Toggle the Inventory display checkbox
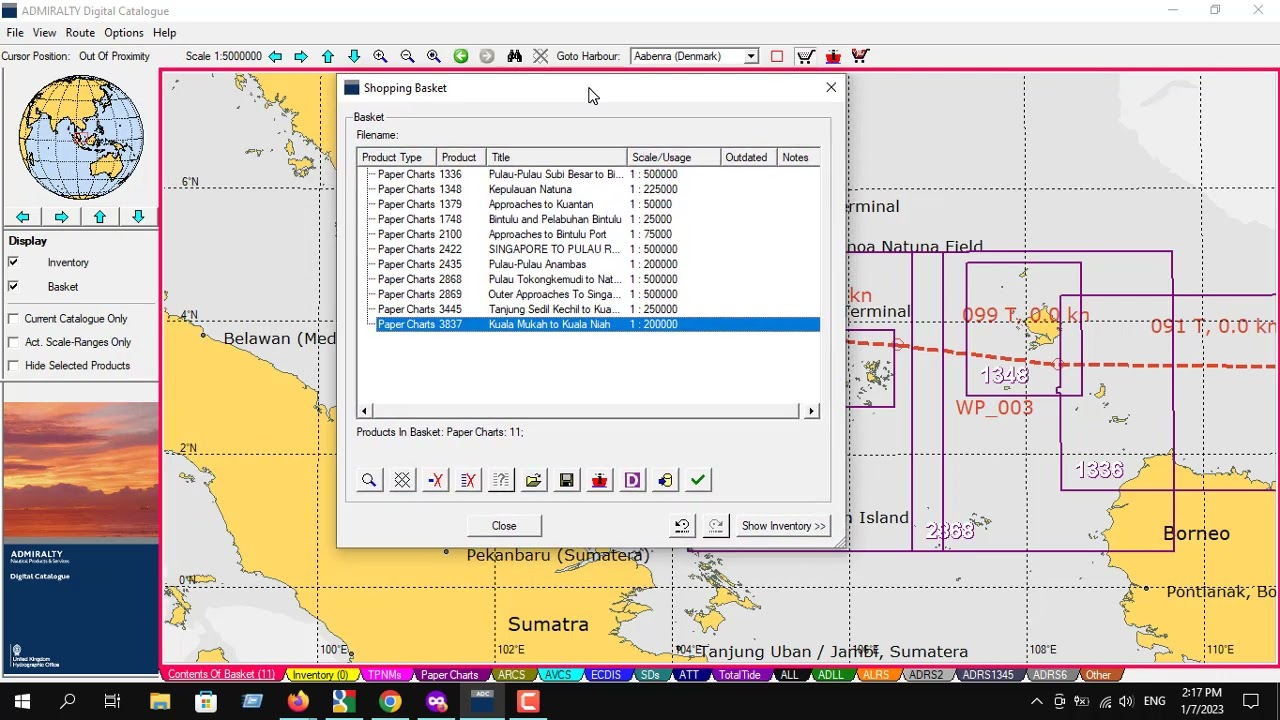Viewport: 1280px width, 720px height. tap(13, 262)
